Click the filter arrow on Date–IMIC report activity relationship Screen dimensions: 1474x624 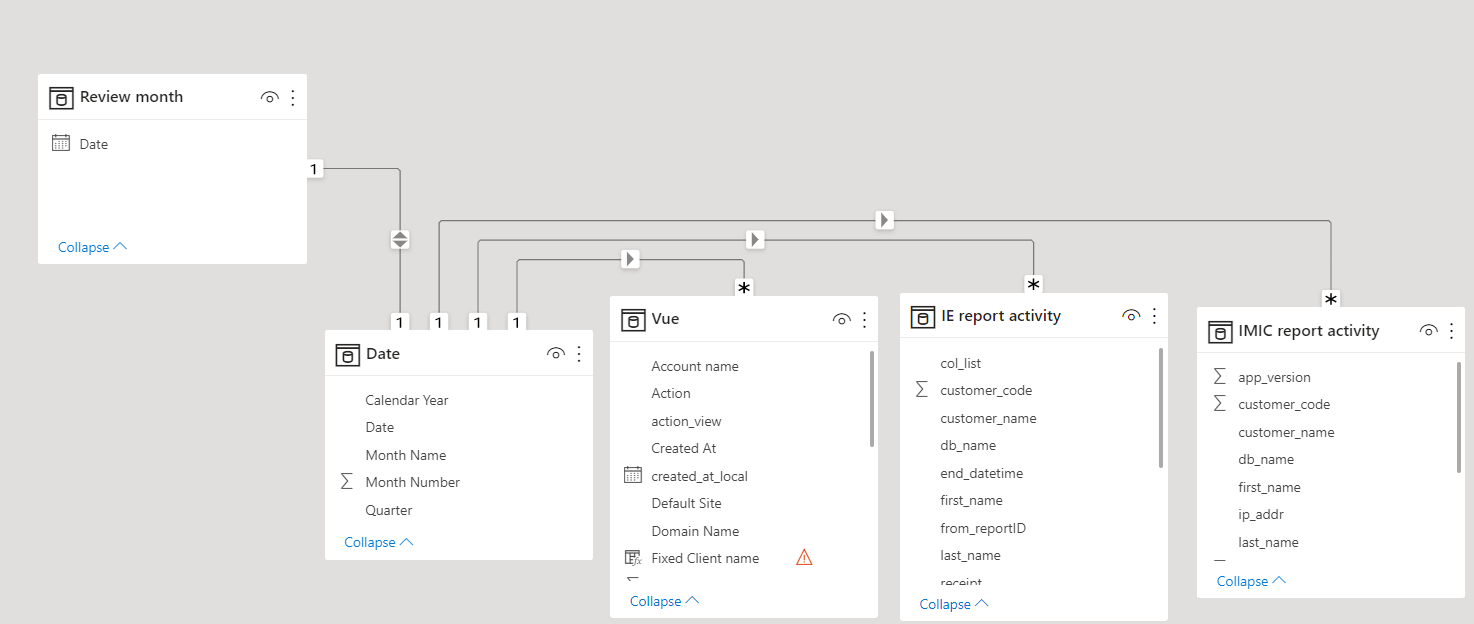tap(885, 220)
